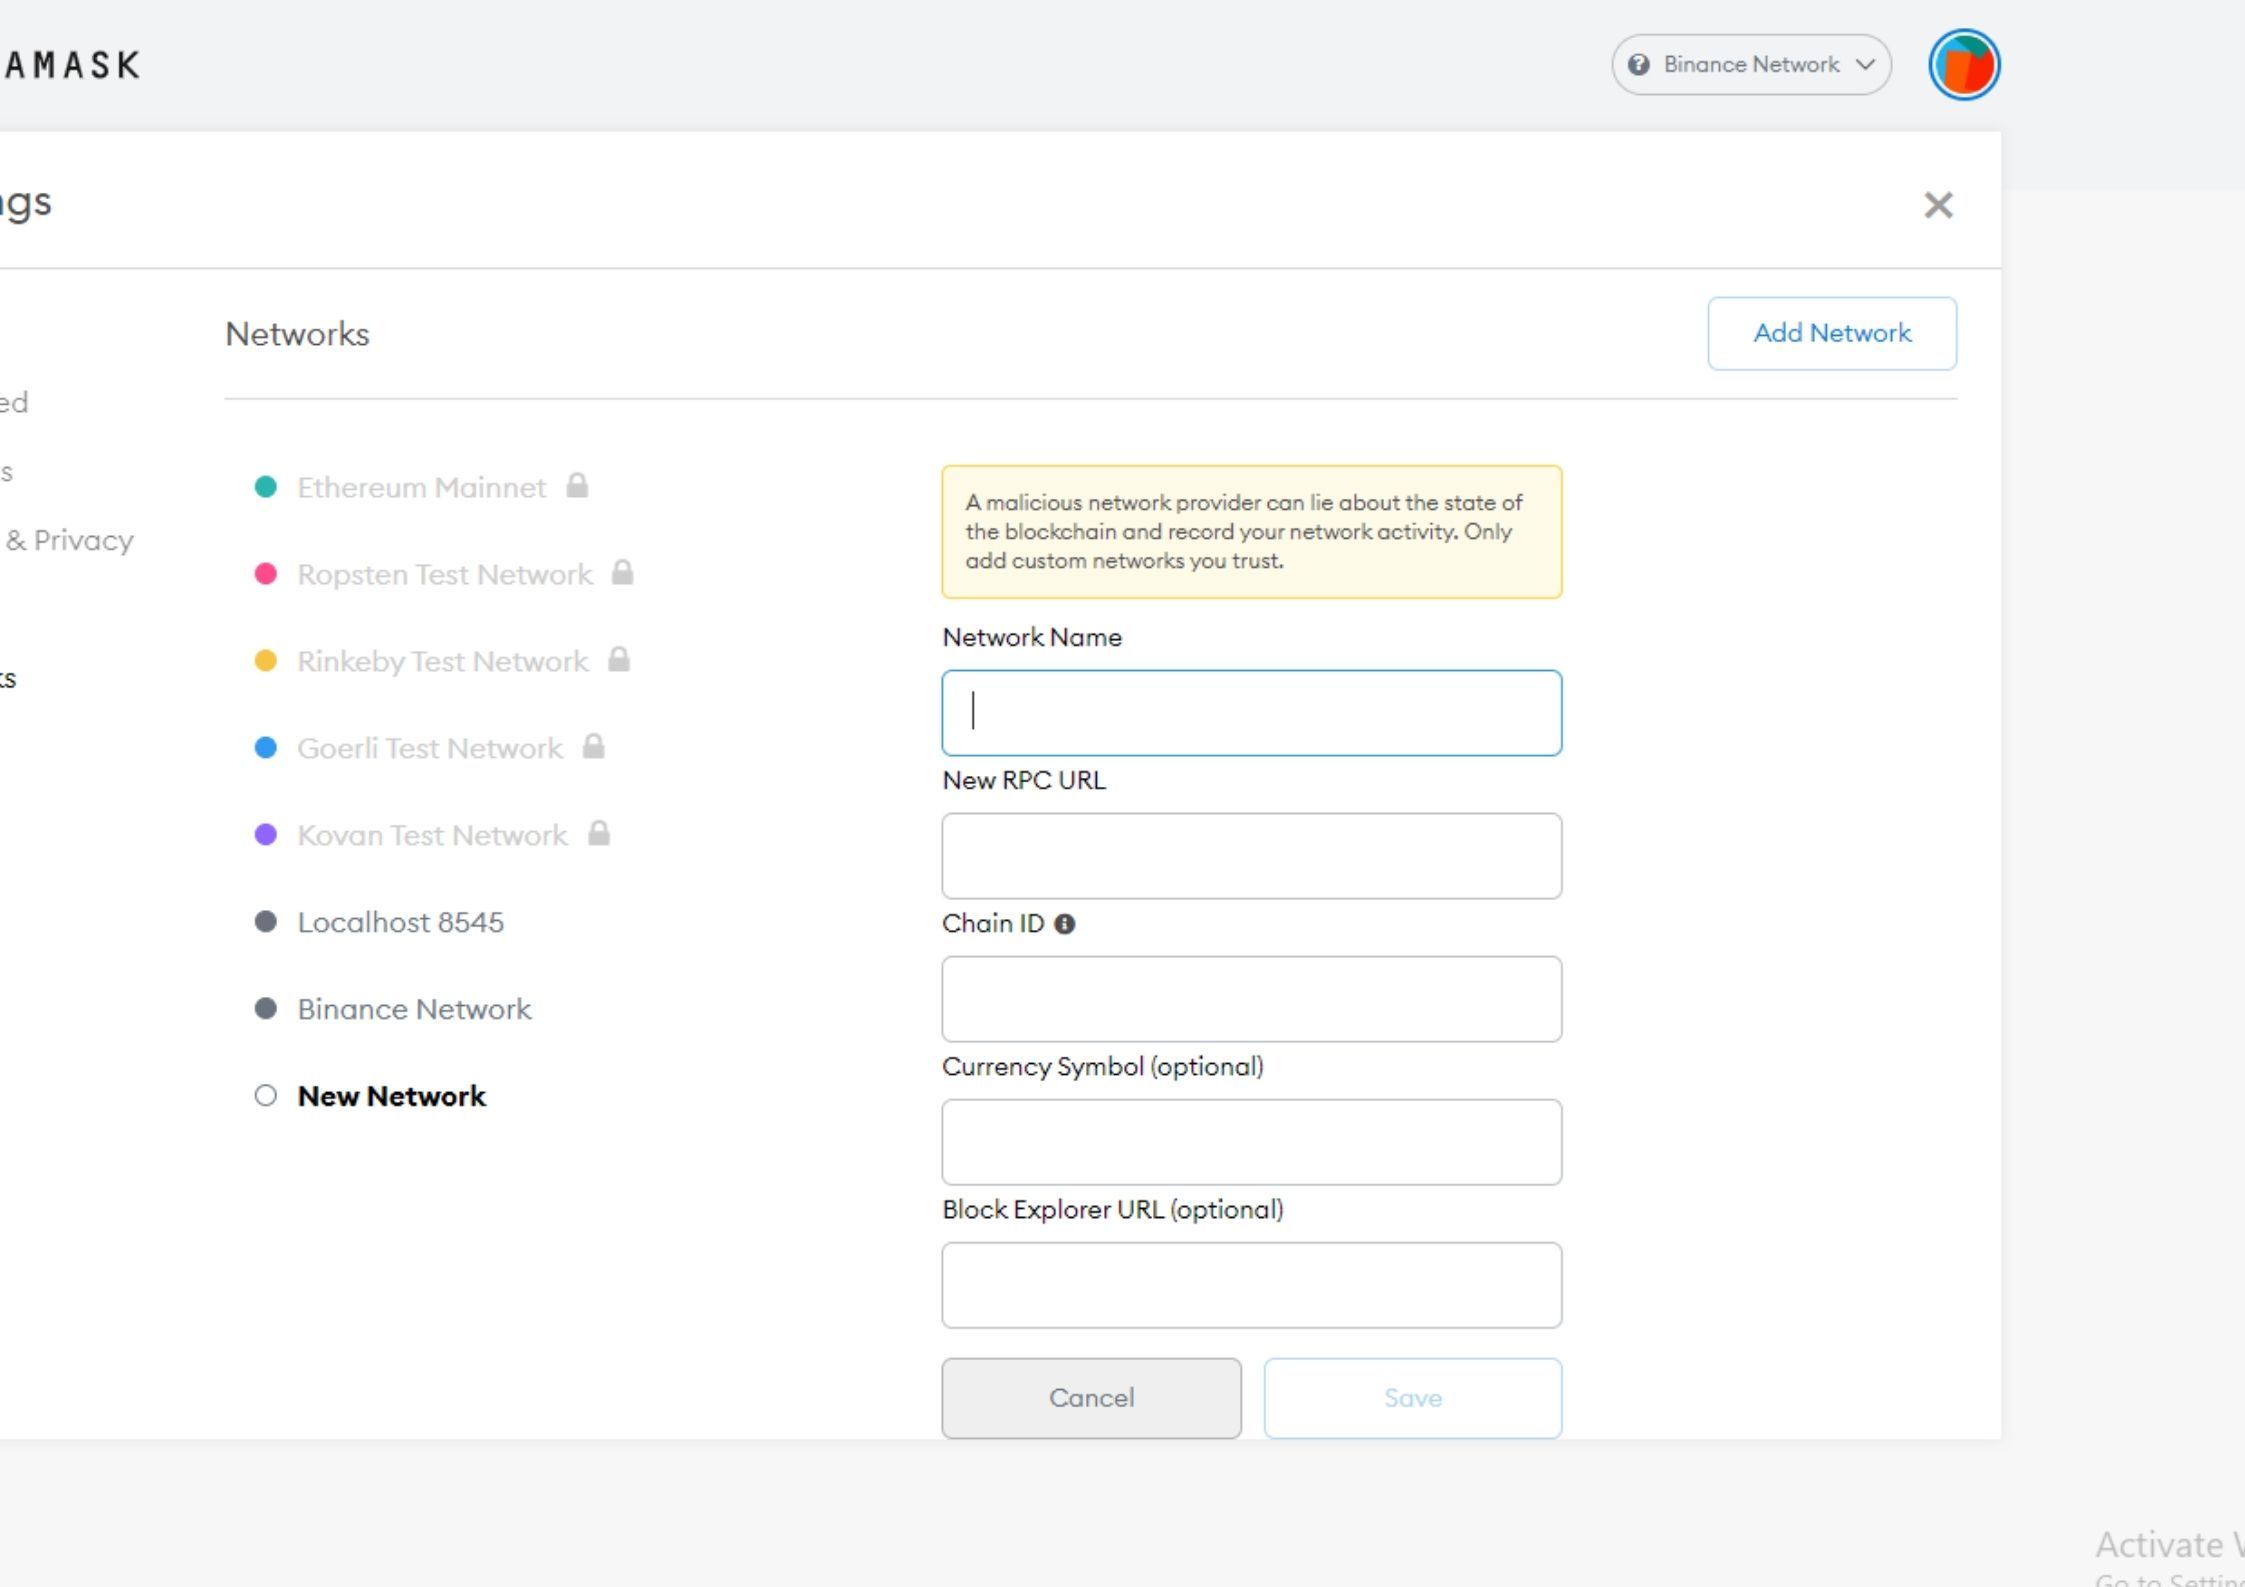Click the gray dot for Binance Network
The width and height of the screenshot is (2245, 1587).
[265, 1009]
